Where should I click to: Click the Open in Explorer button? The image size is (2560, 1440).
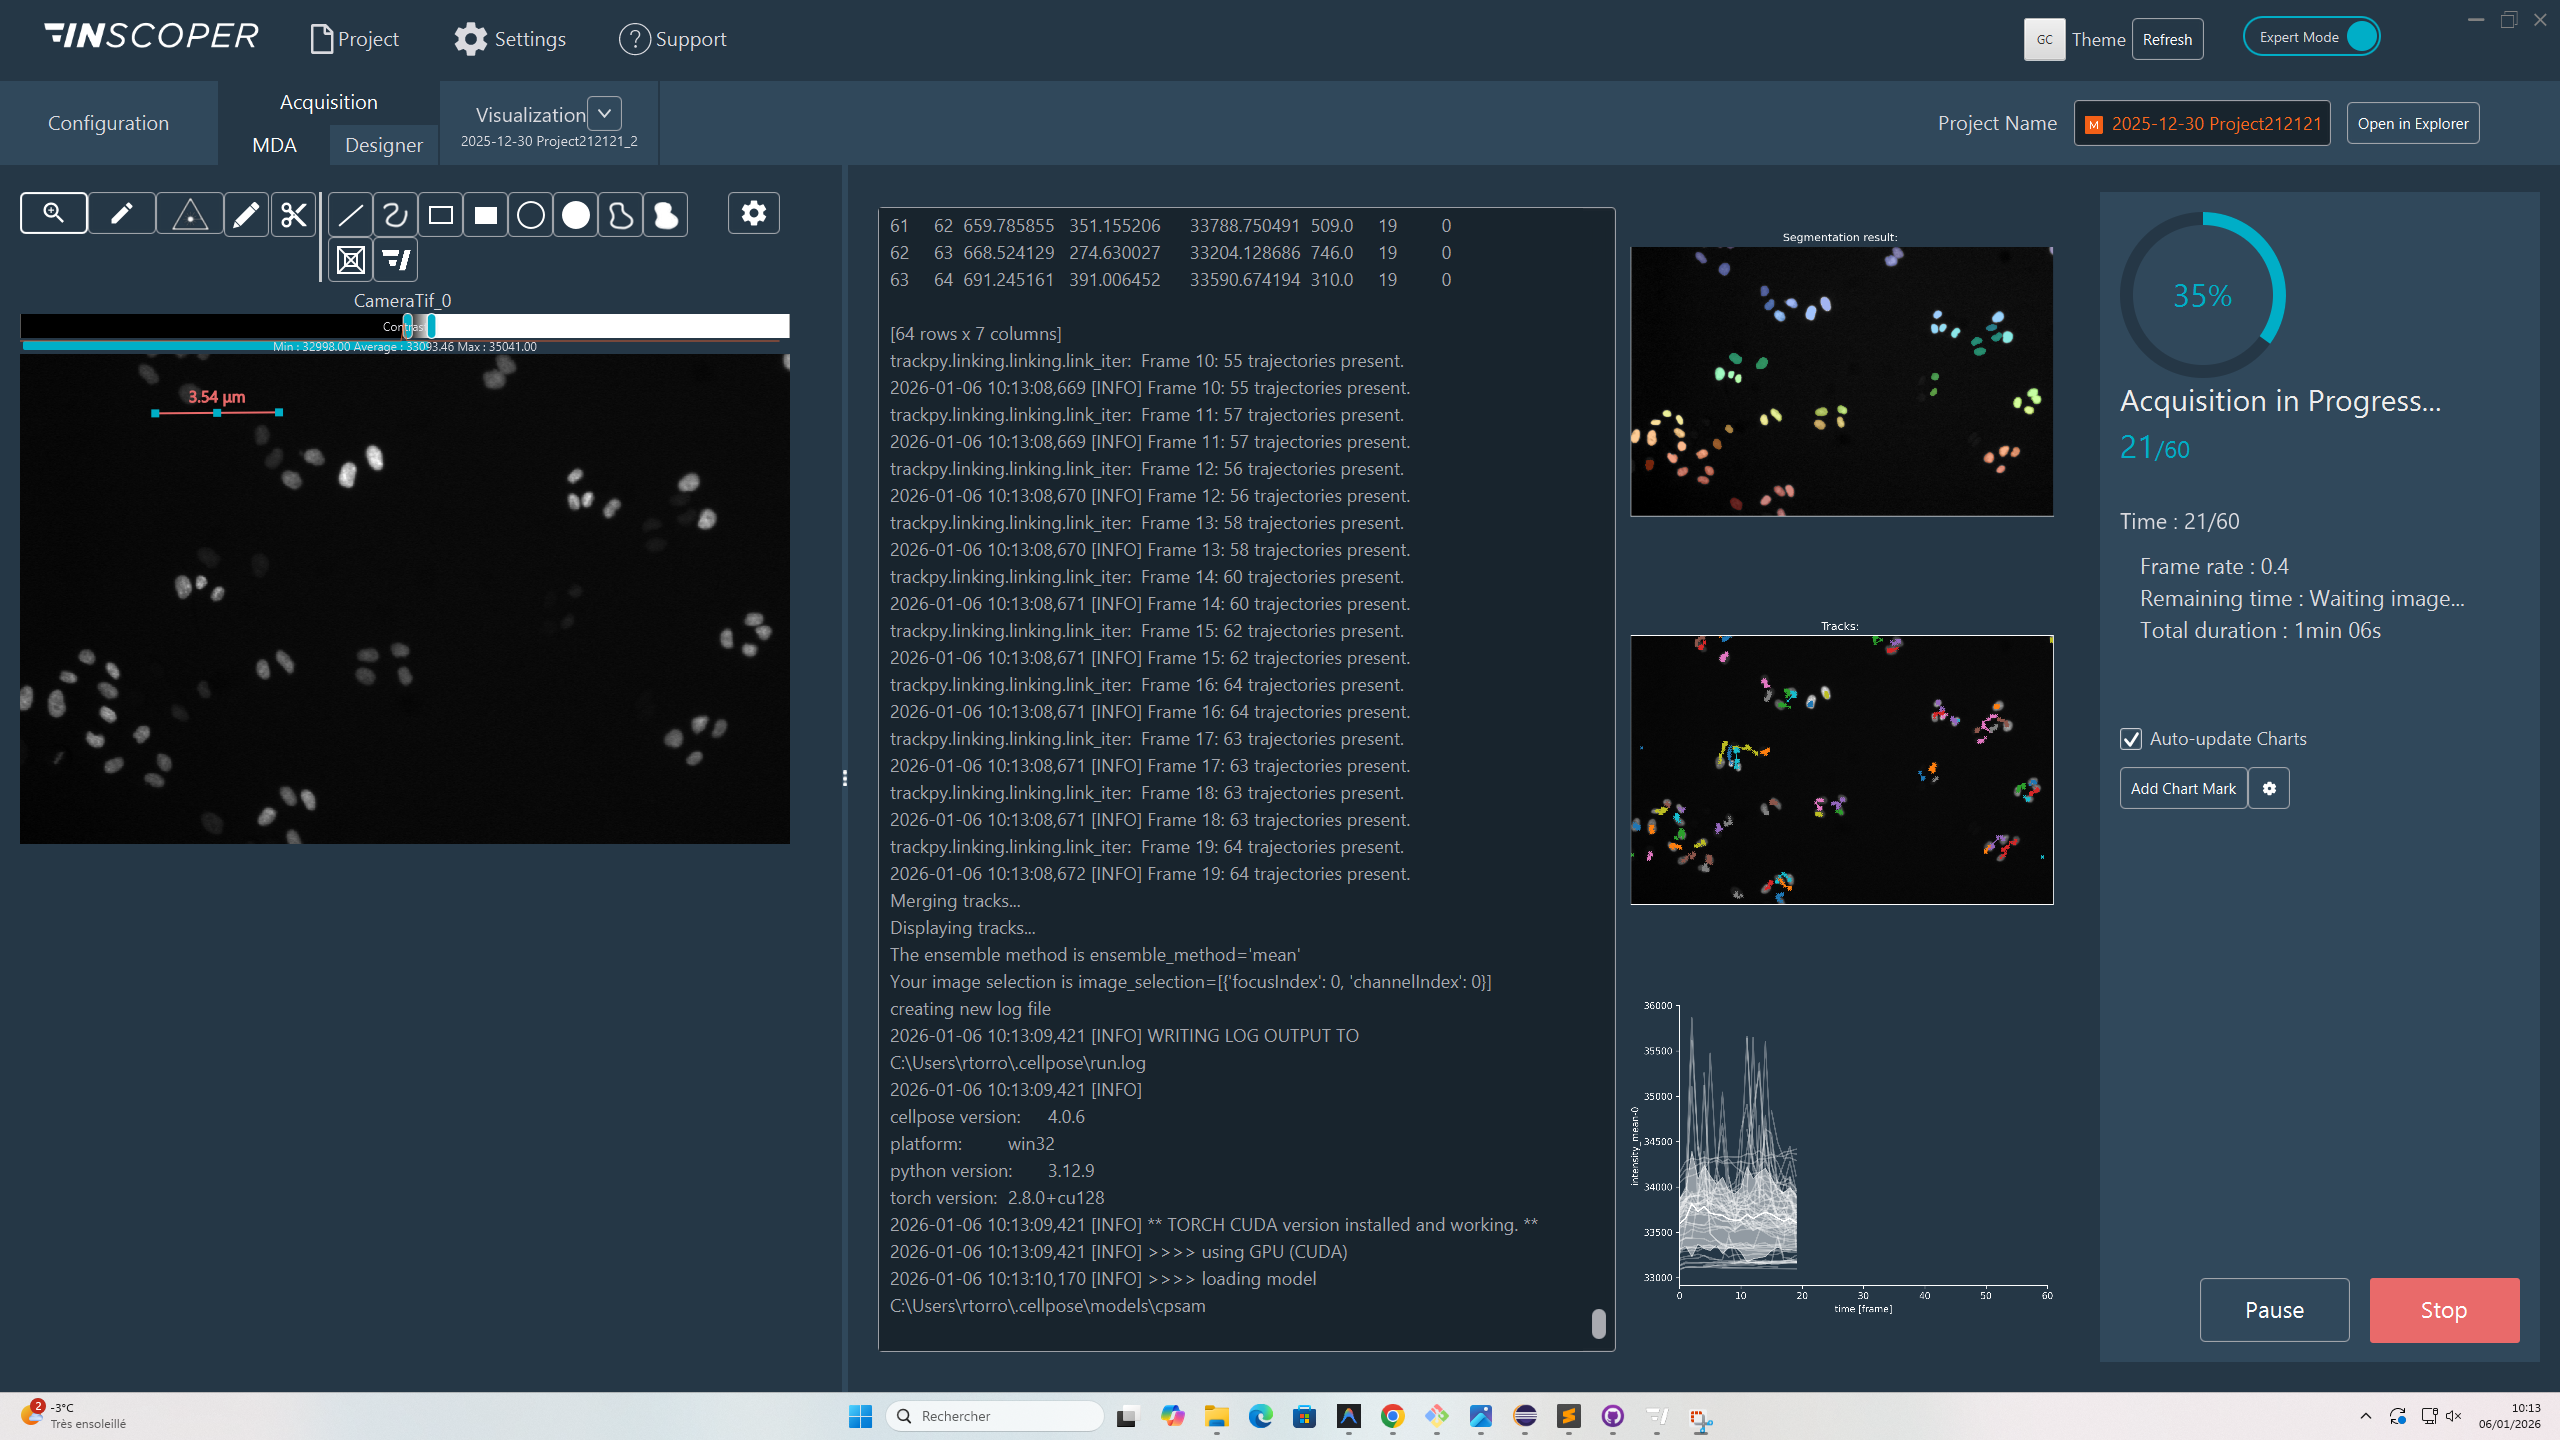2412,123
